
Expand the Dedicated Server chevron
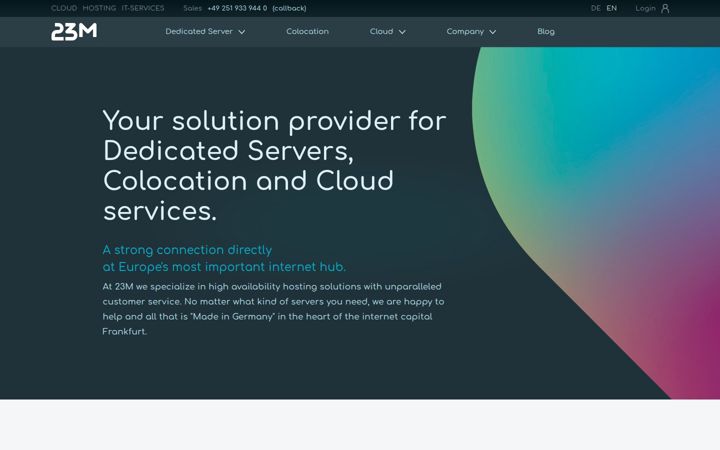242,32
